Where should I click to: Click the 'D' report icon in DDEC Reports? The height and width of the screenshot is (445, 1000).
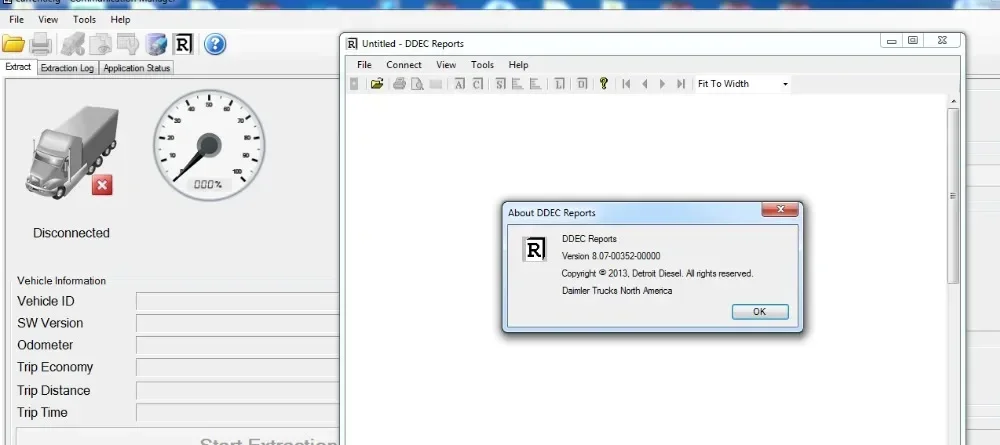(x=582, y=84)
